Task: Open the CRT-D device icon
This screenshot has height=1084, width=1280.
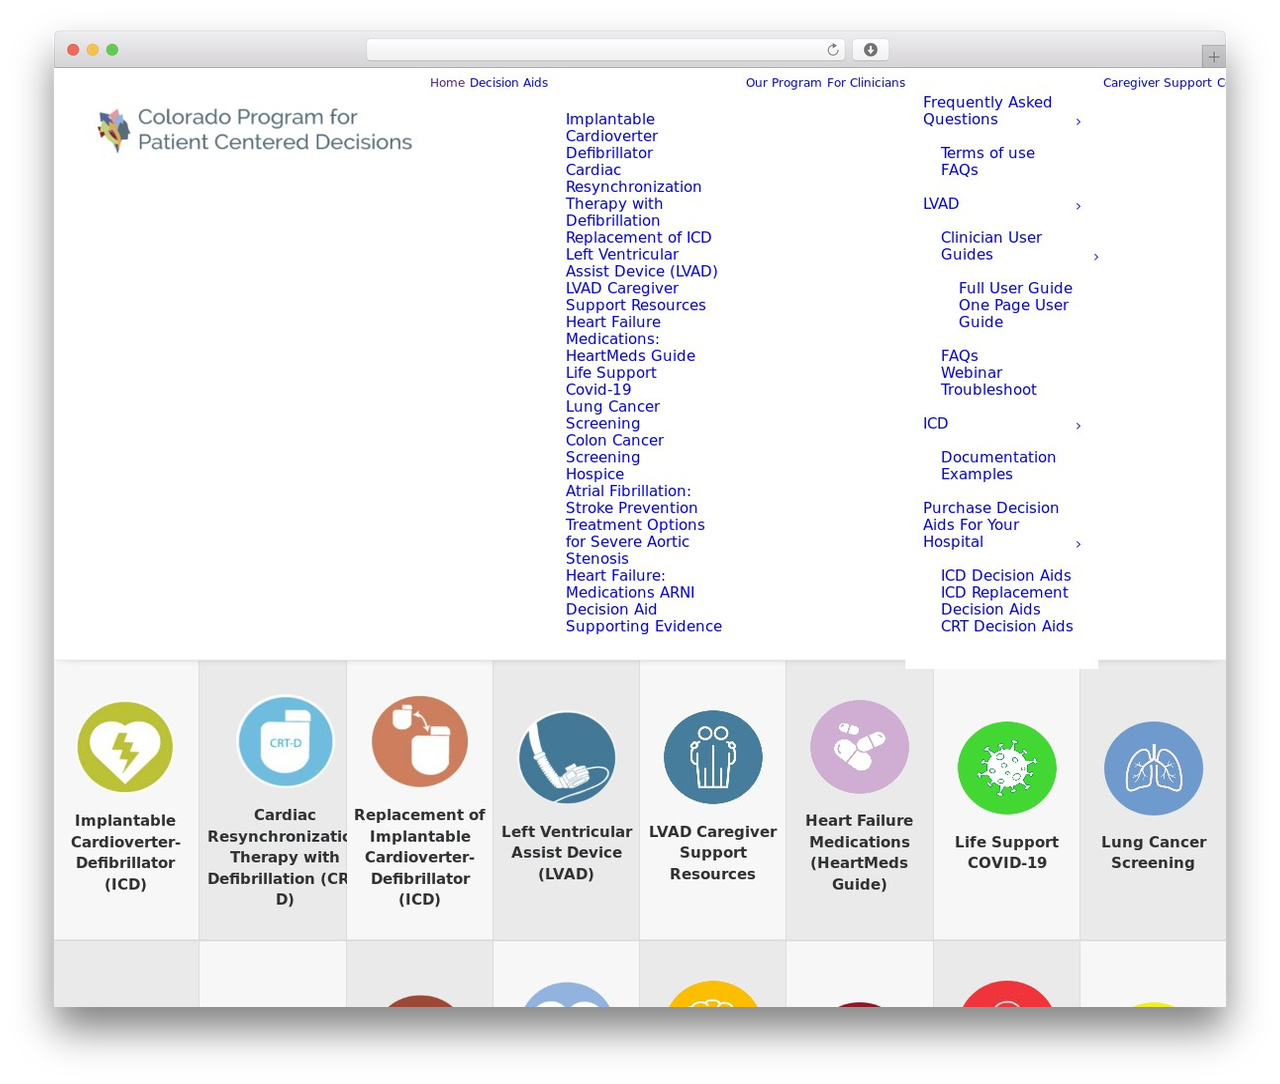Action: (x=285, y=742)
